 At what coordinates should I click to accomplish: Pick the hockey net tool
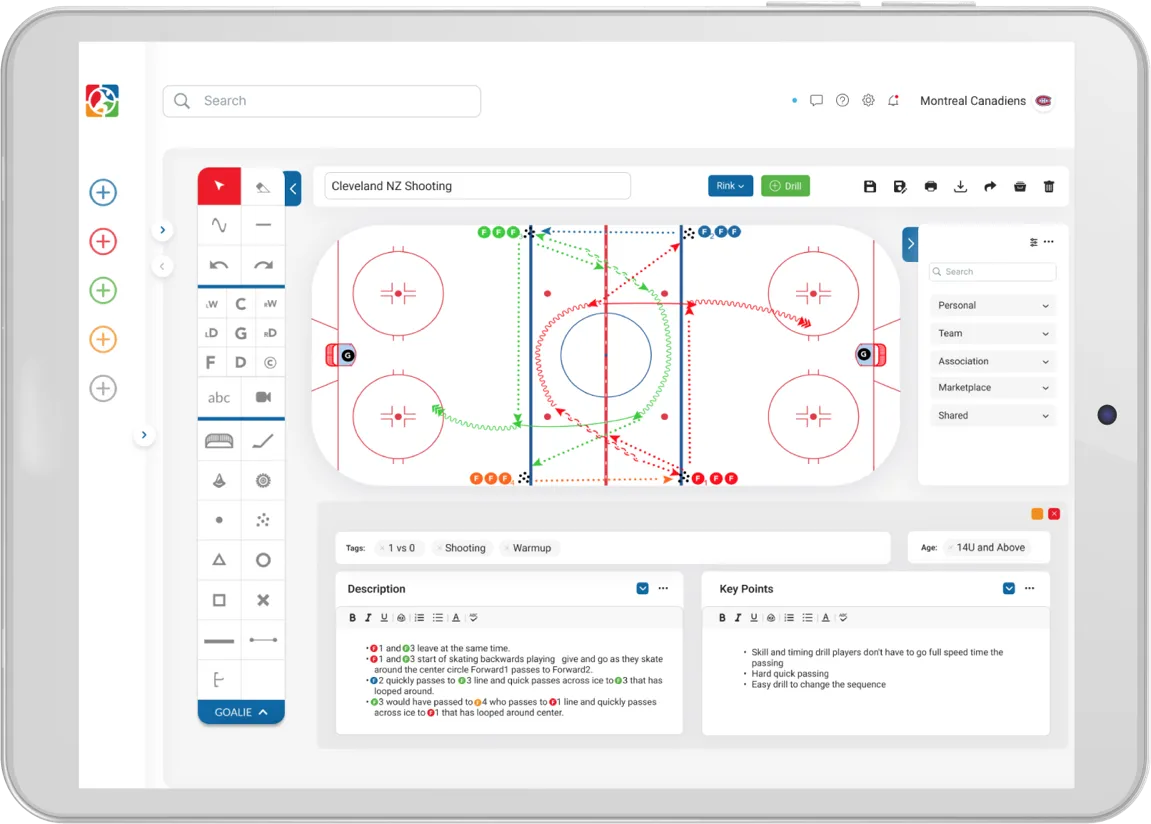pyautogui.click(x=219, y=440)
